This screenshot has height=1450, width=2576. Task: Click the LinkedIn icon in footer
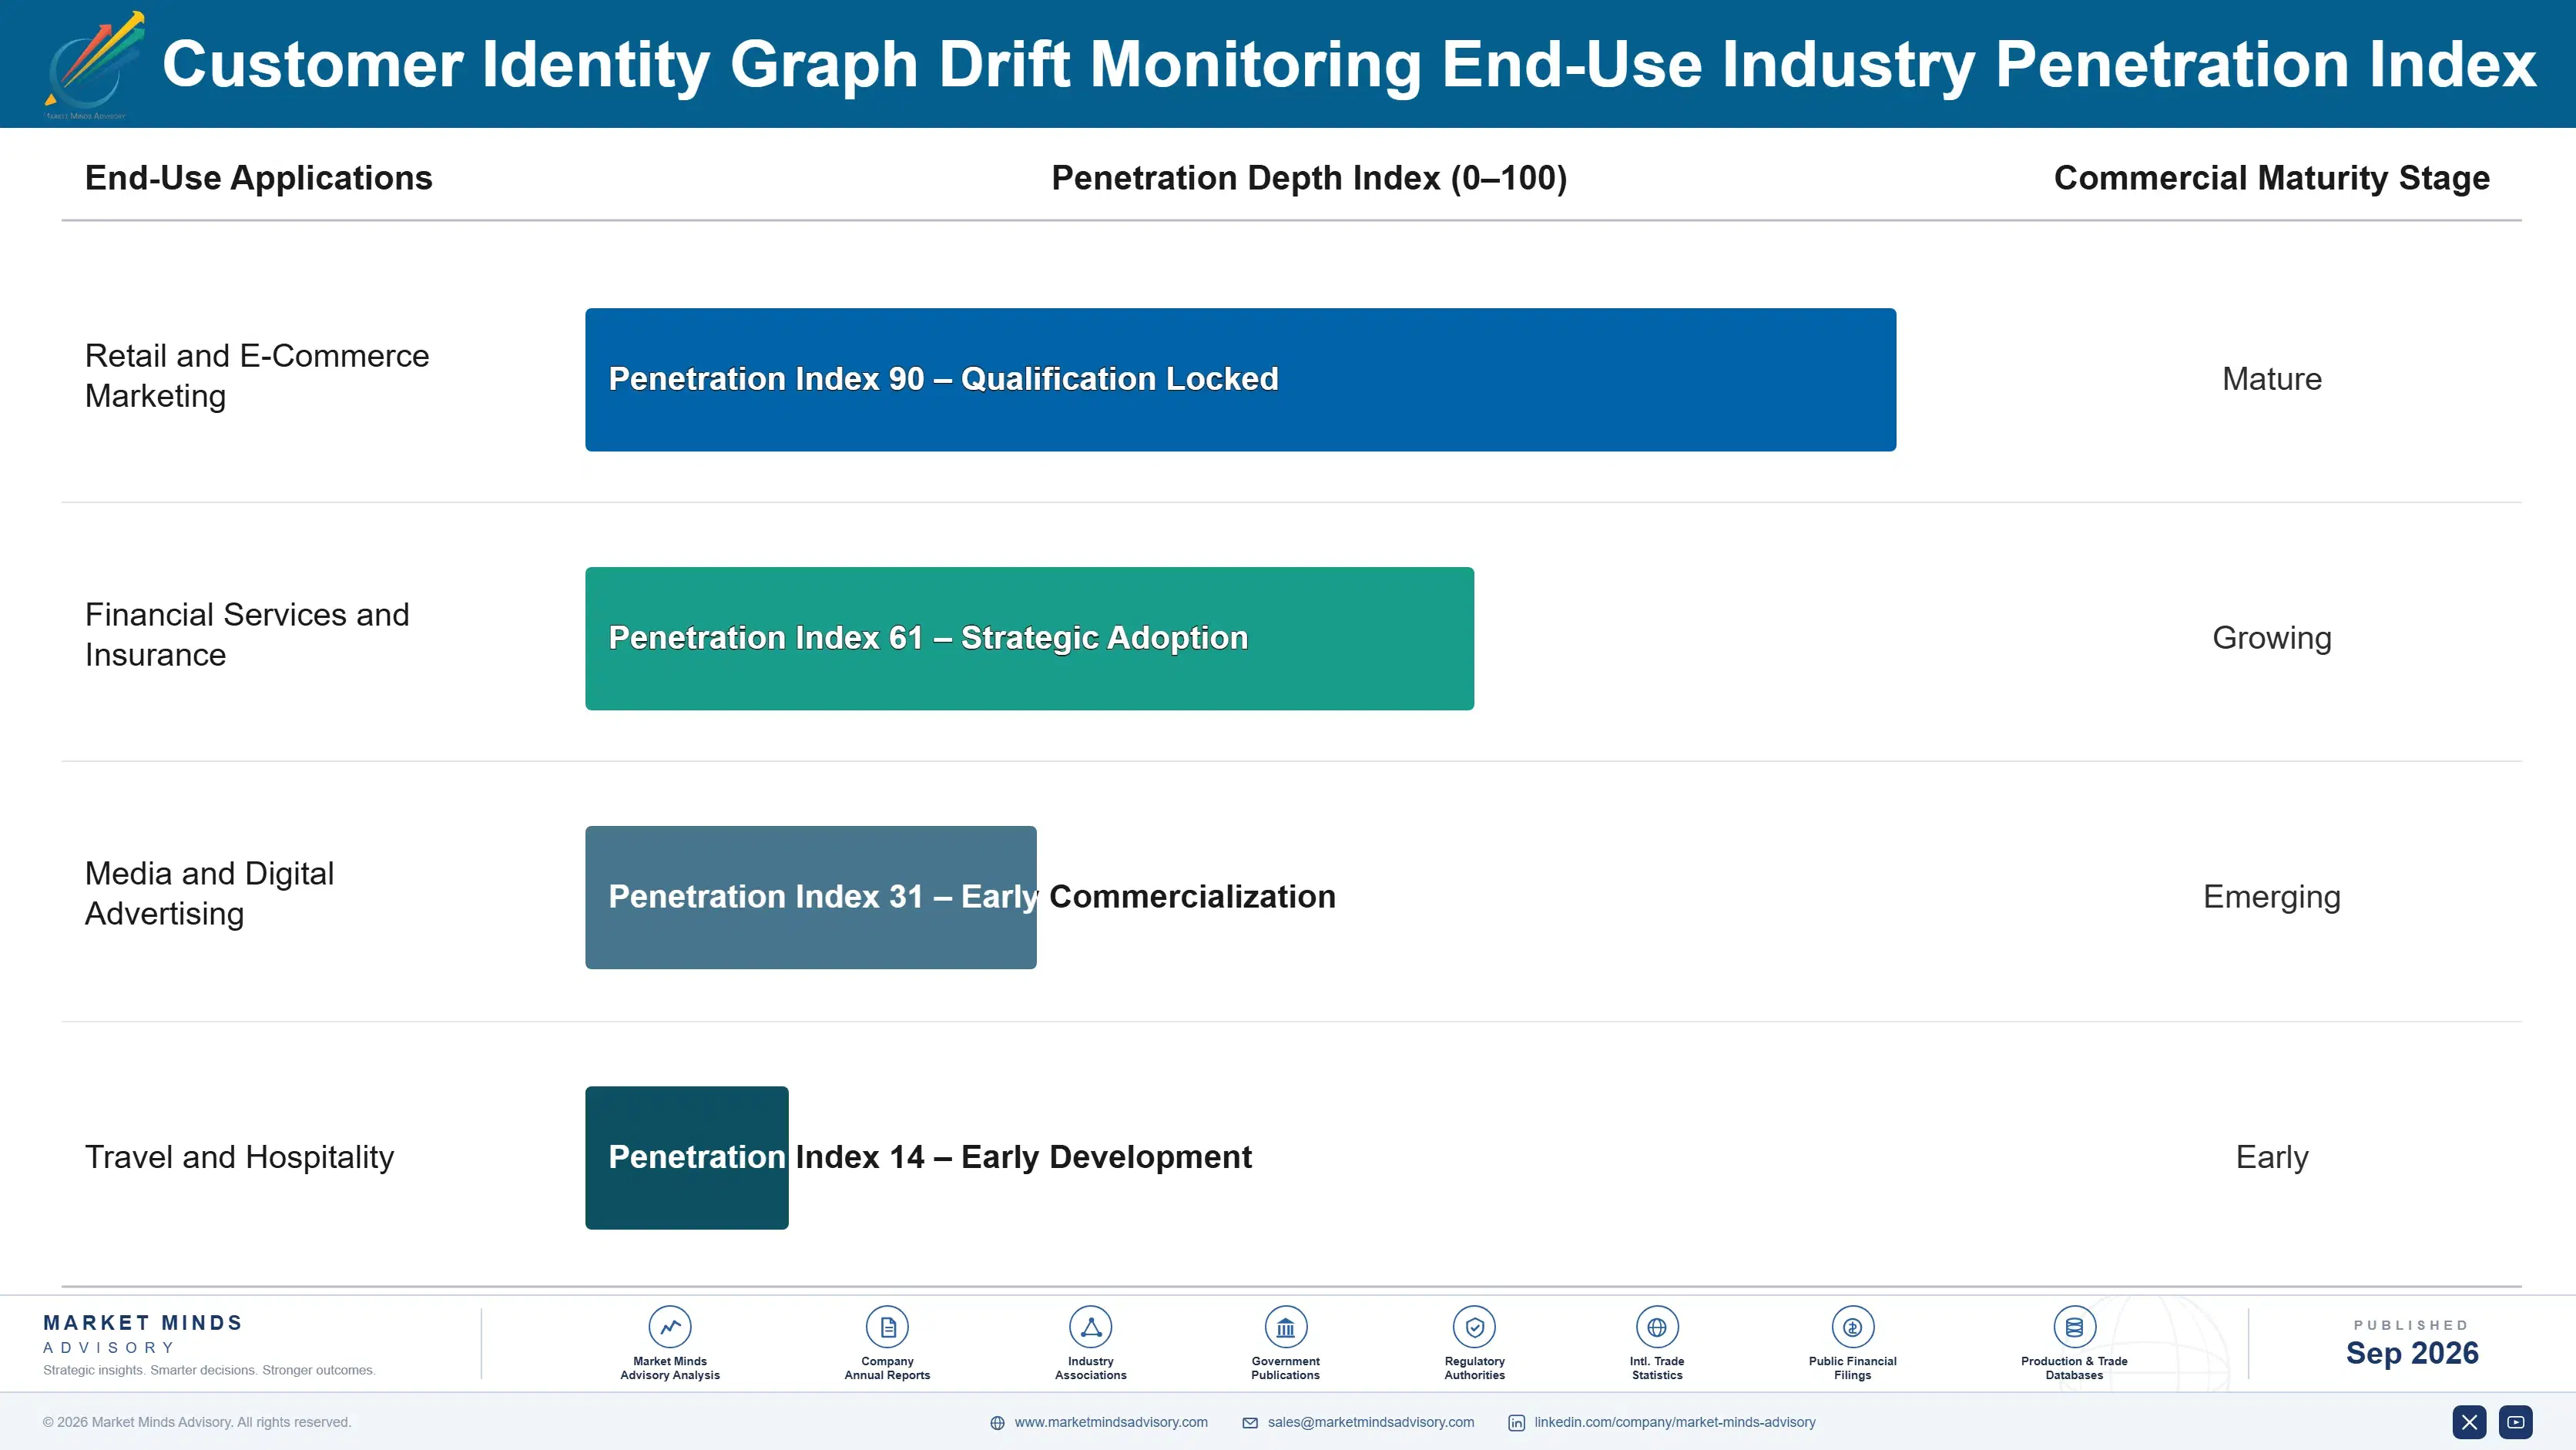1516,1423
